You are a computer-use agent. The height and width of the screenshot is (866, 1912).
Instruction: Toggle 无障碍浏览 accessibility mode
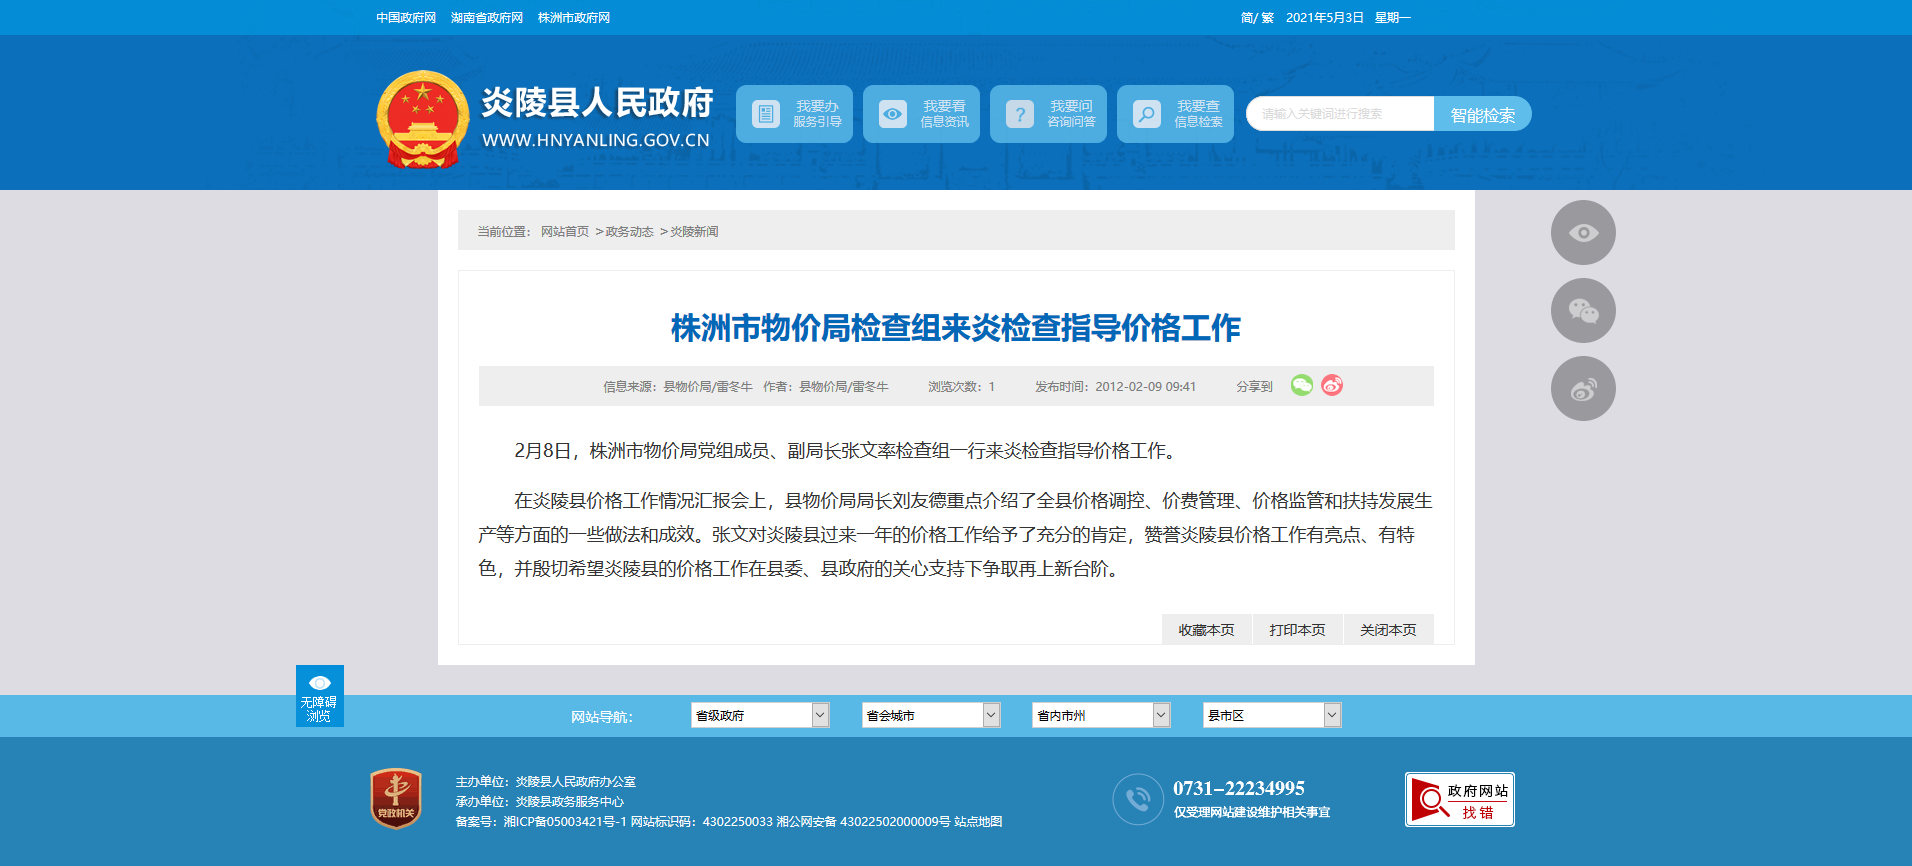[x=319, y=696]
